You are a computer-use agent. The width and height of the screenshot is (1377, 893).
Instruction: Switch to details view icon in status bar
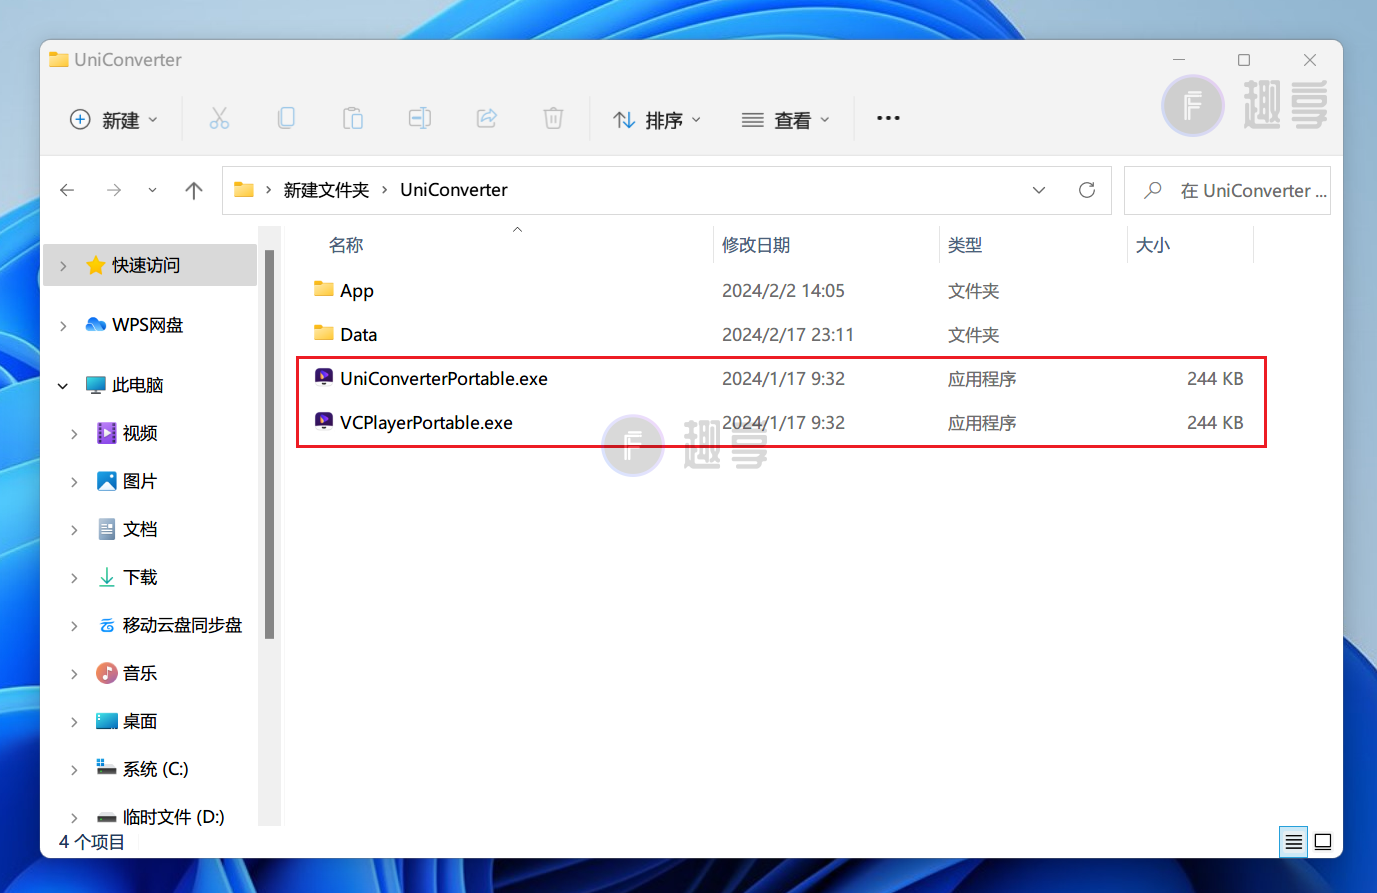tap(1293, 842)
